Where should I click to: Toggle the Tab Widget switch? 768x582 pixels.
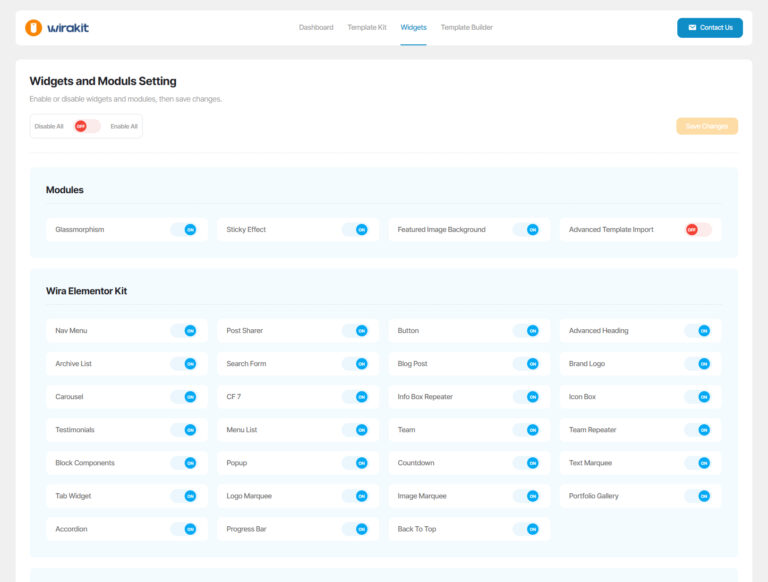(184, 496)
